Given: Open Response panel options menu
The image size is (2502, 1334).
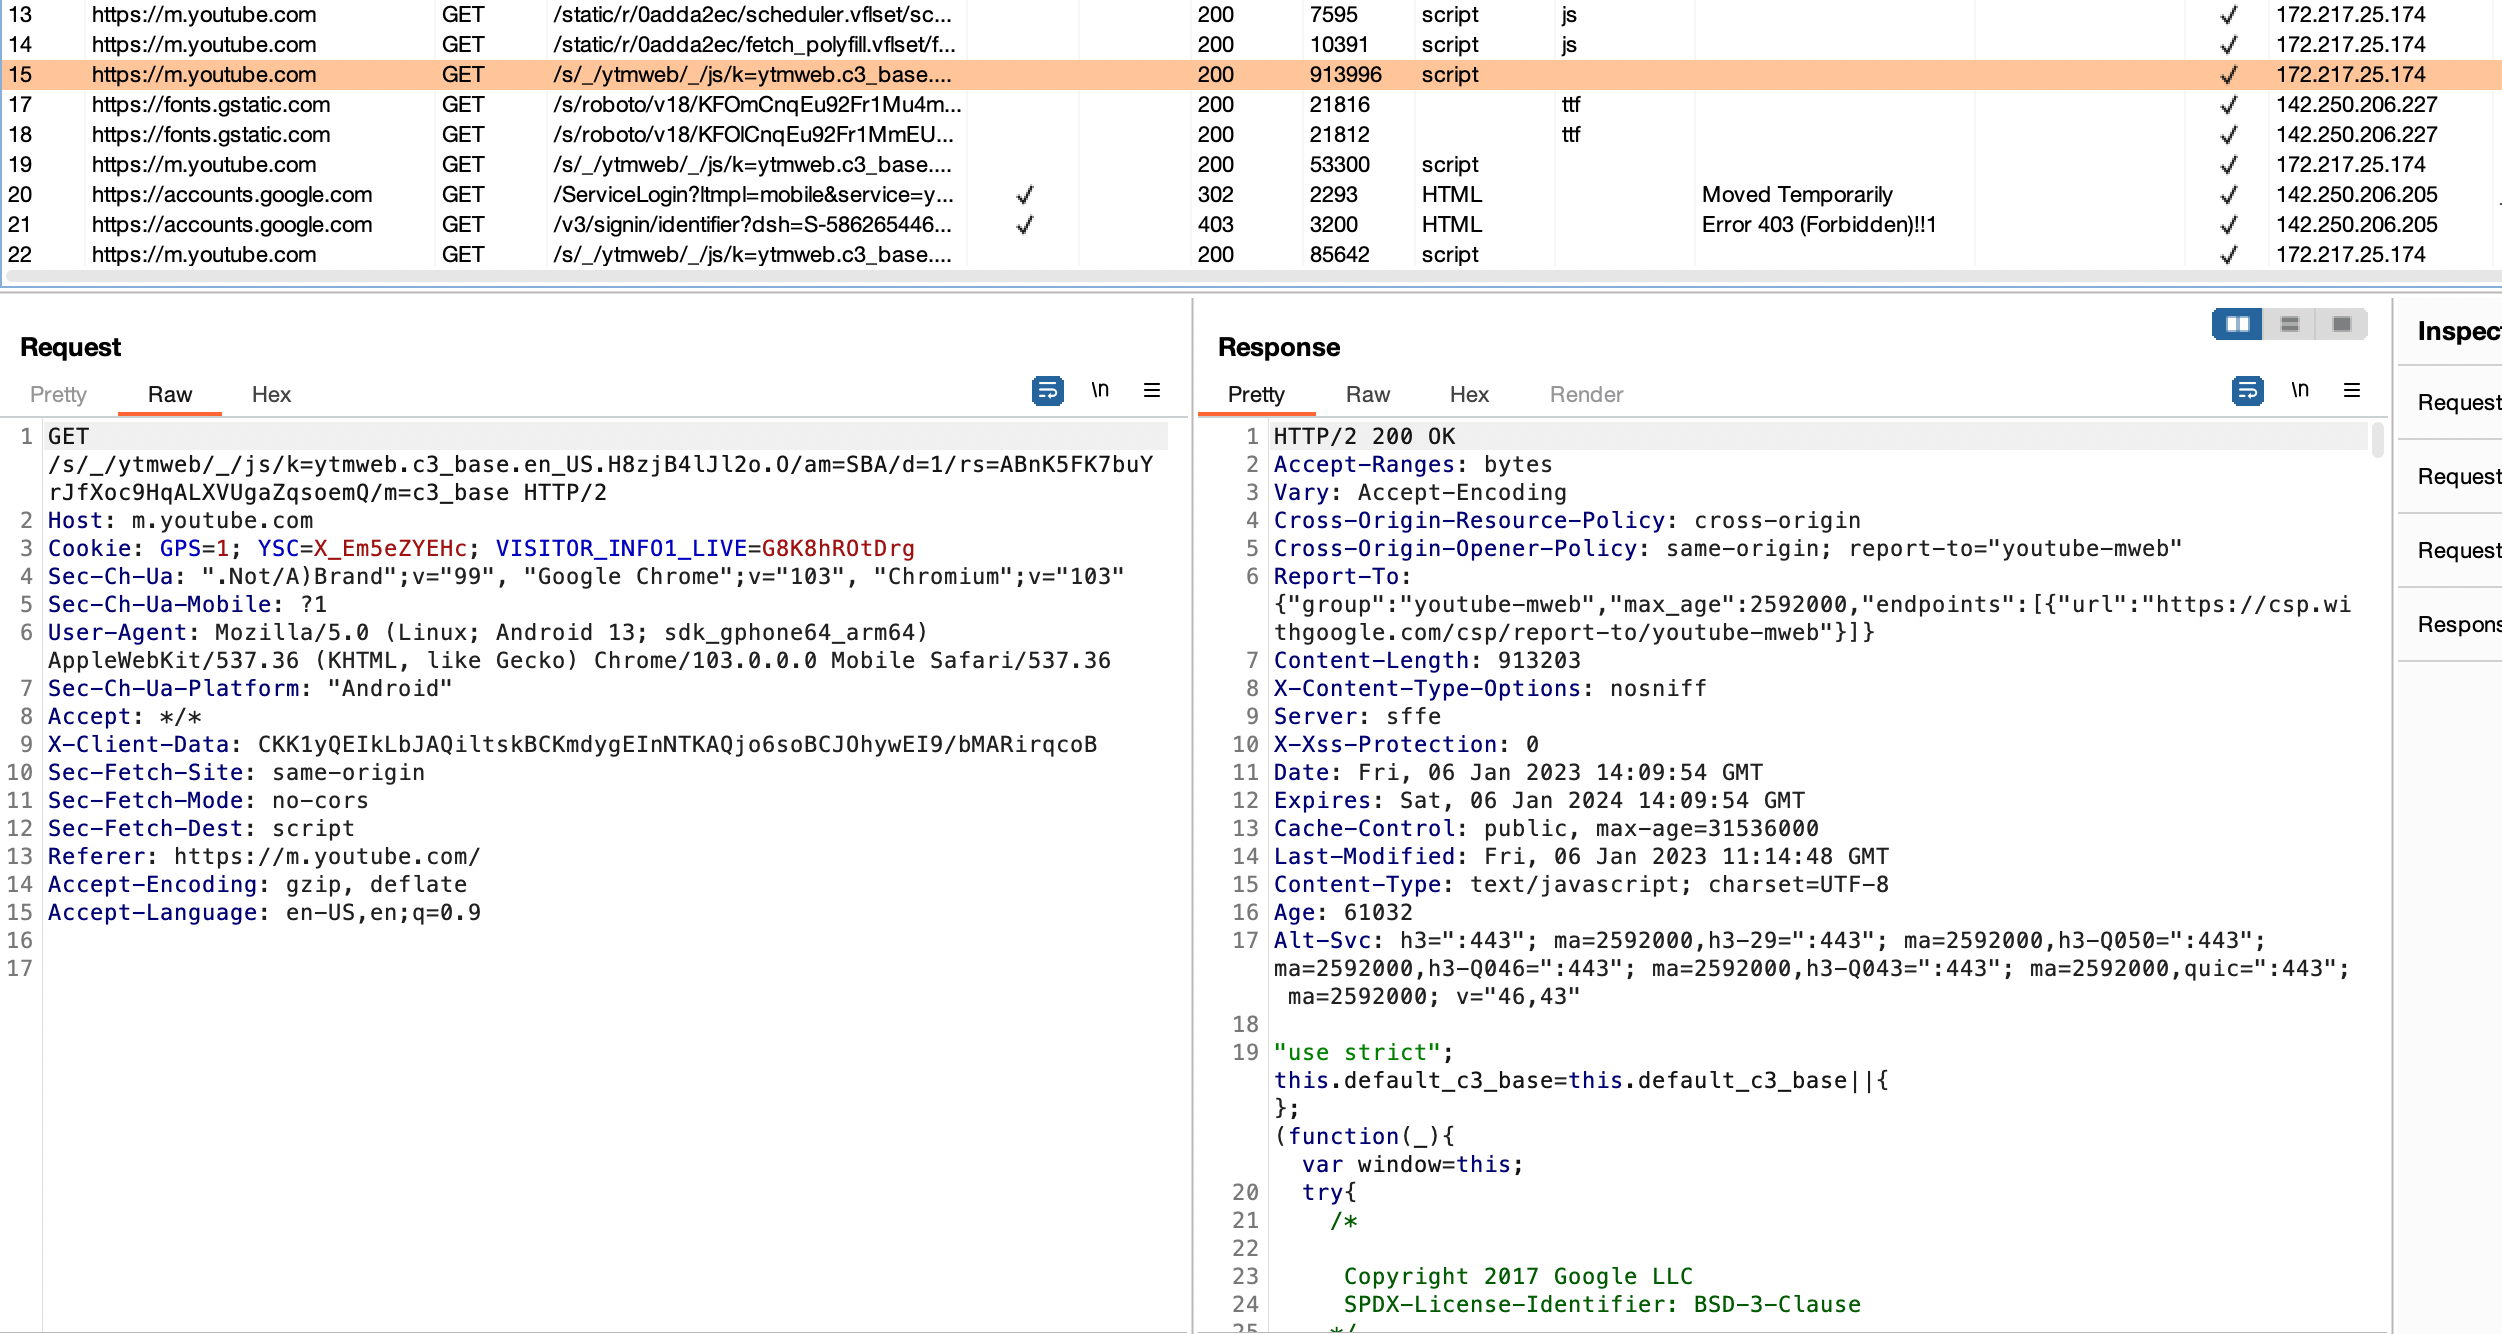Looking at the screenshot, I should [2352, 390].
